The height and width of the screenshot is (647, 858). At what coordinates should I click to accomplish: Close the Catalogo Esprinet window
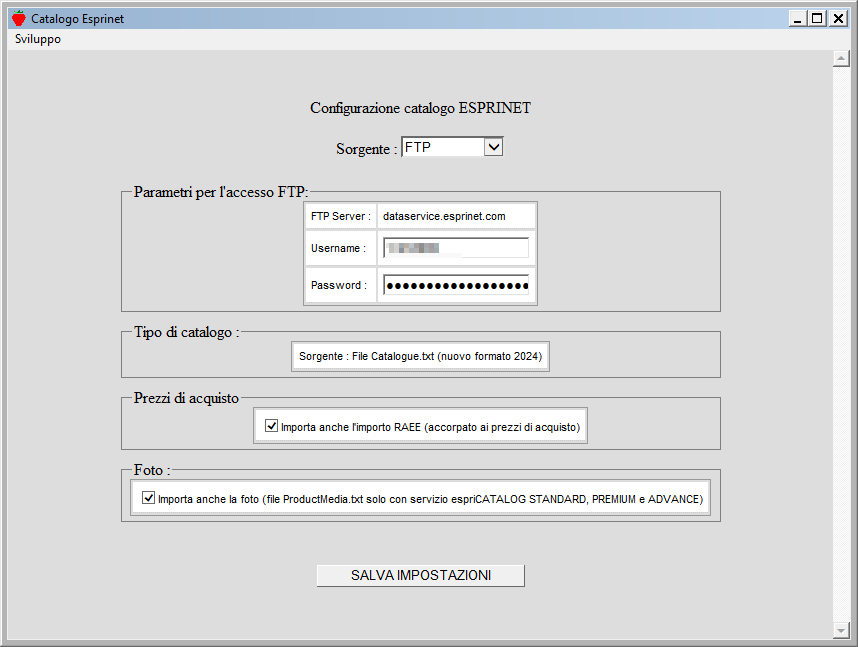838,19
